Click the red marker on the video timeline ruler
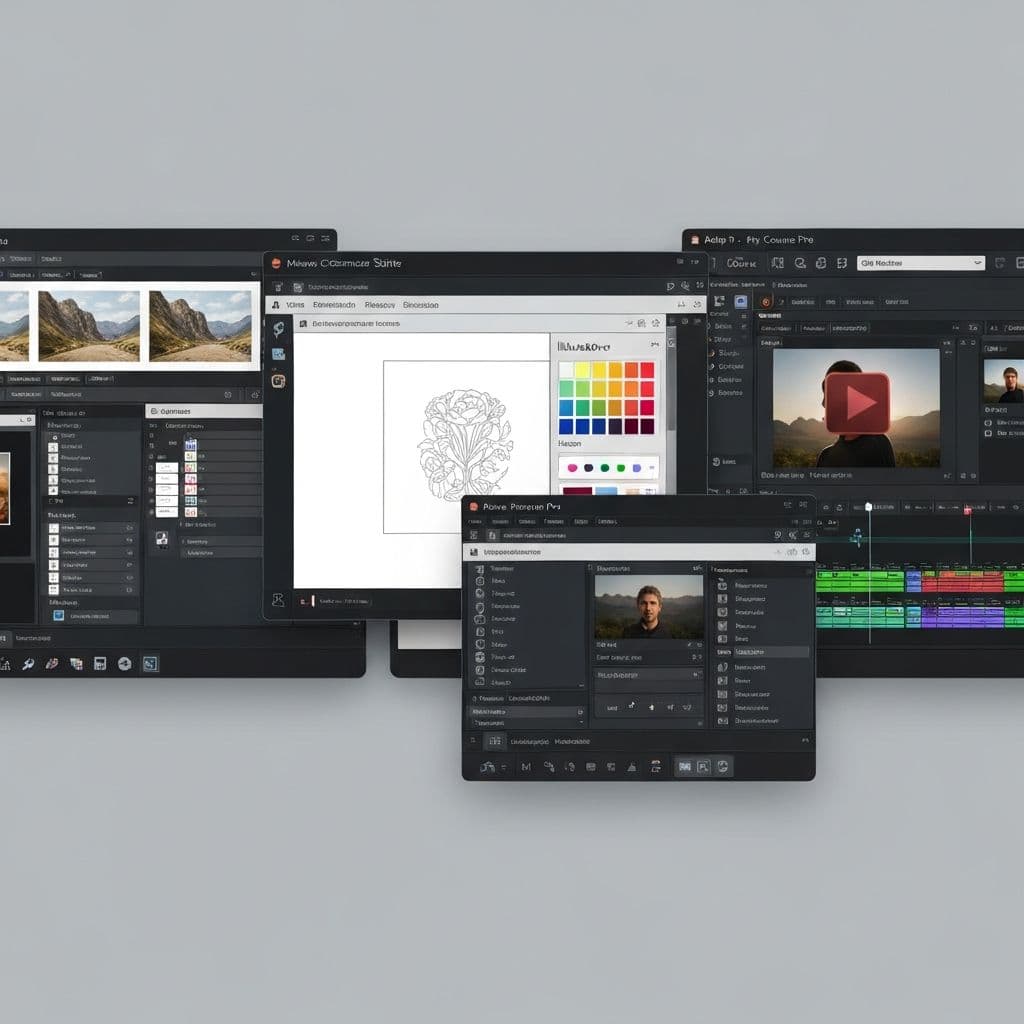The image size is (1024, 1024). click(x=968, y=511)
